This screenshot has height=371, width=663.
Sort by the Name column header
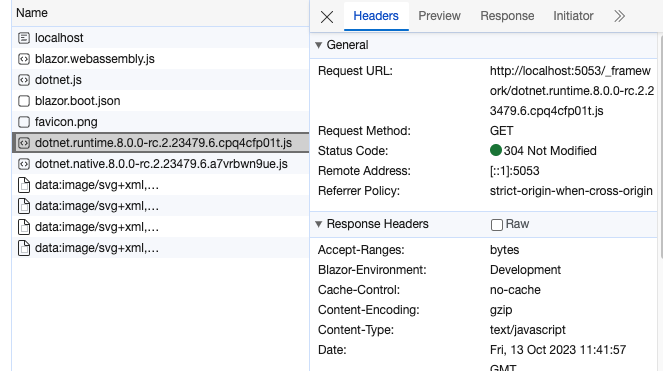point(161,13)
